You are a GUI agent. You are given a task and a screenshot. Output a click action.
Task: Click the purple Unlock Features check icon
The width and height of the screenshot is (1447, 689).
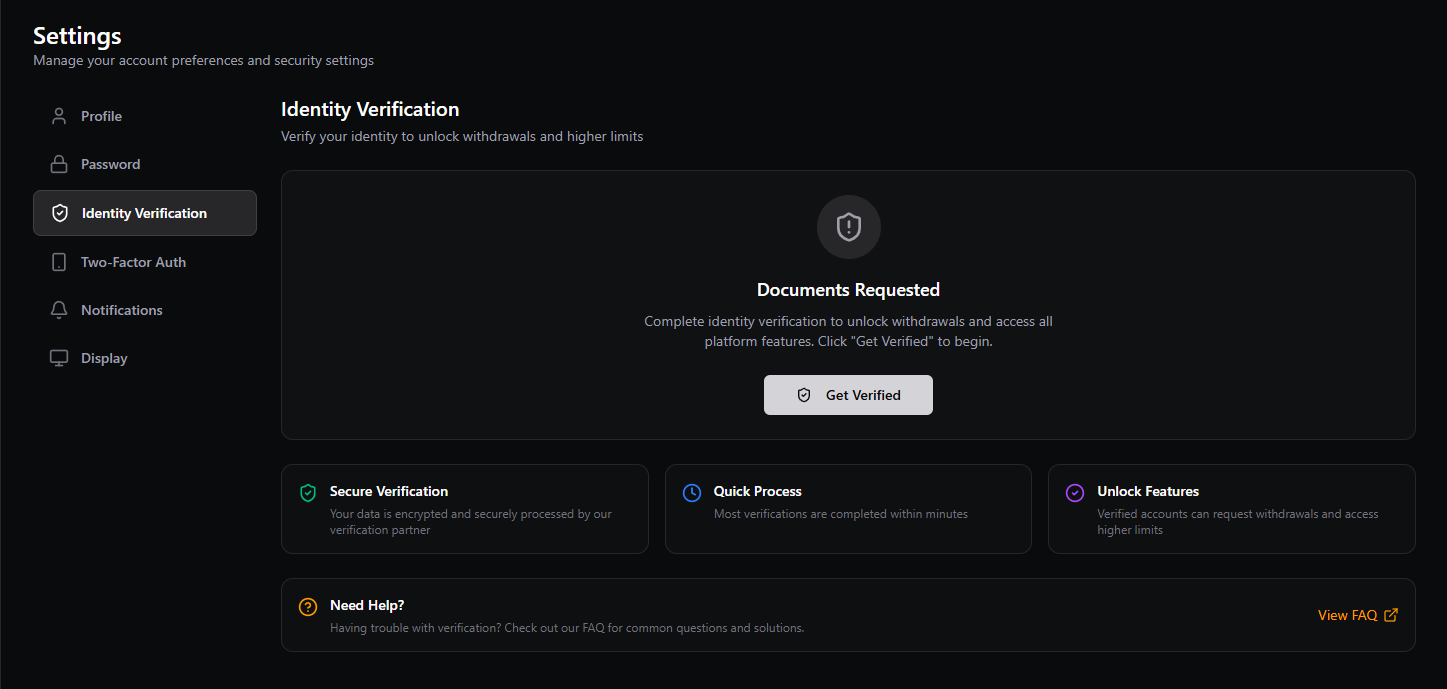pyautogui.click(x=1075, y=493)
